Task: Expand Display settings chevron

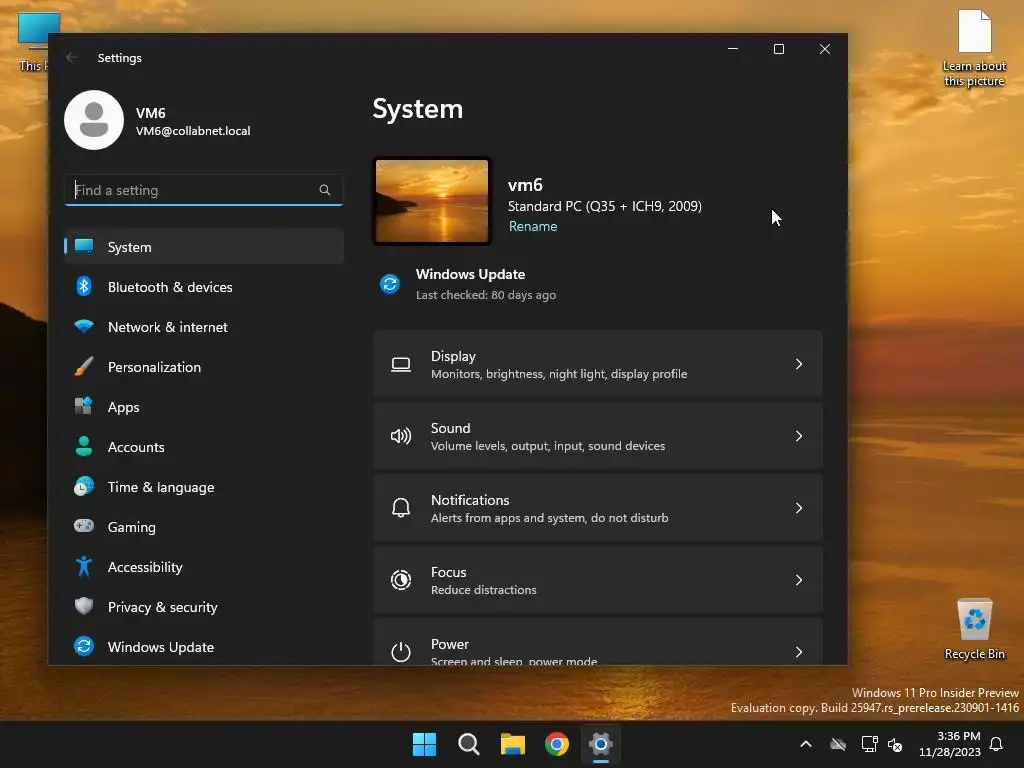Action: 799,364
